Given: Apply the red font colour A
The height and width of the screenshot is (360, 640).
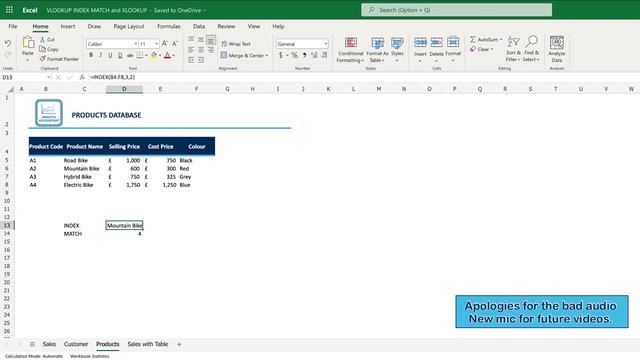Looking at the screenshot, I should (x=167, y=55).
